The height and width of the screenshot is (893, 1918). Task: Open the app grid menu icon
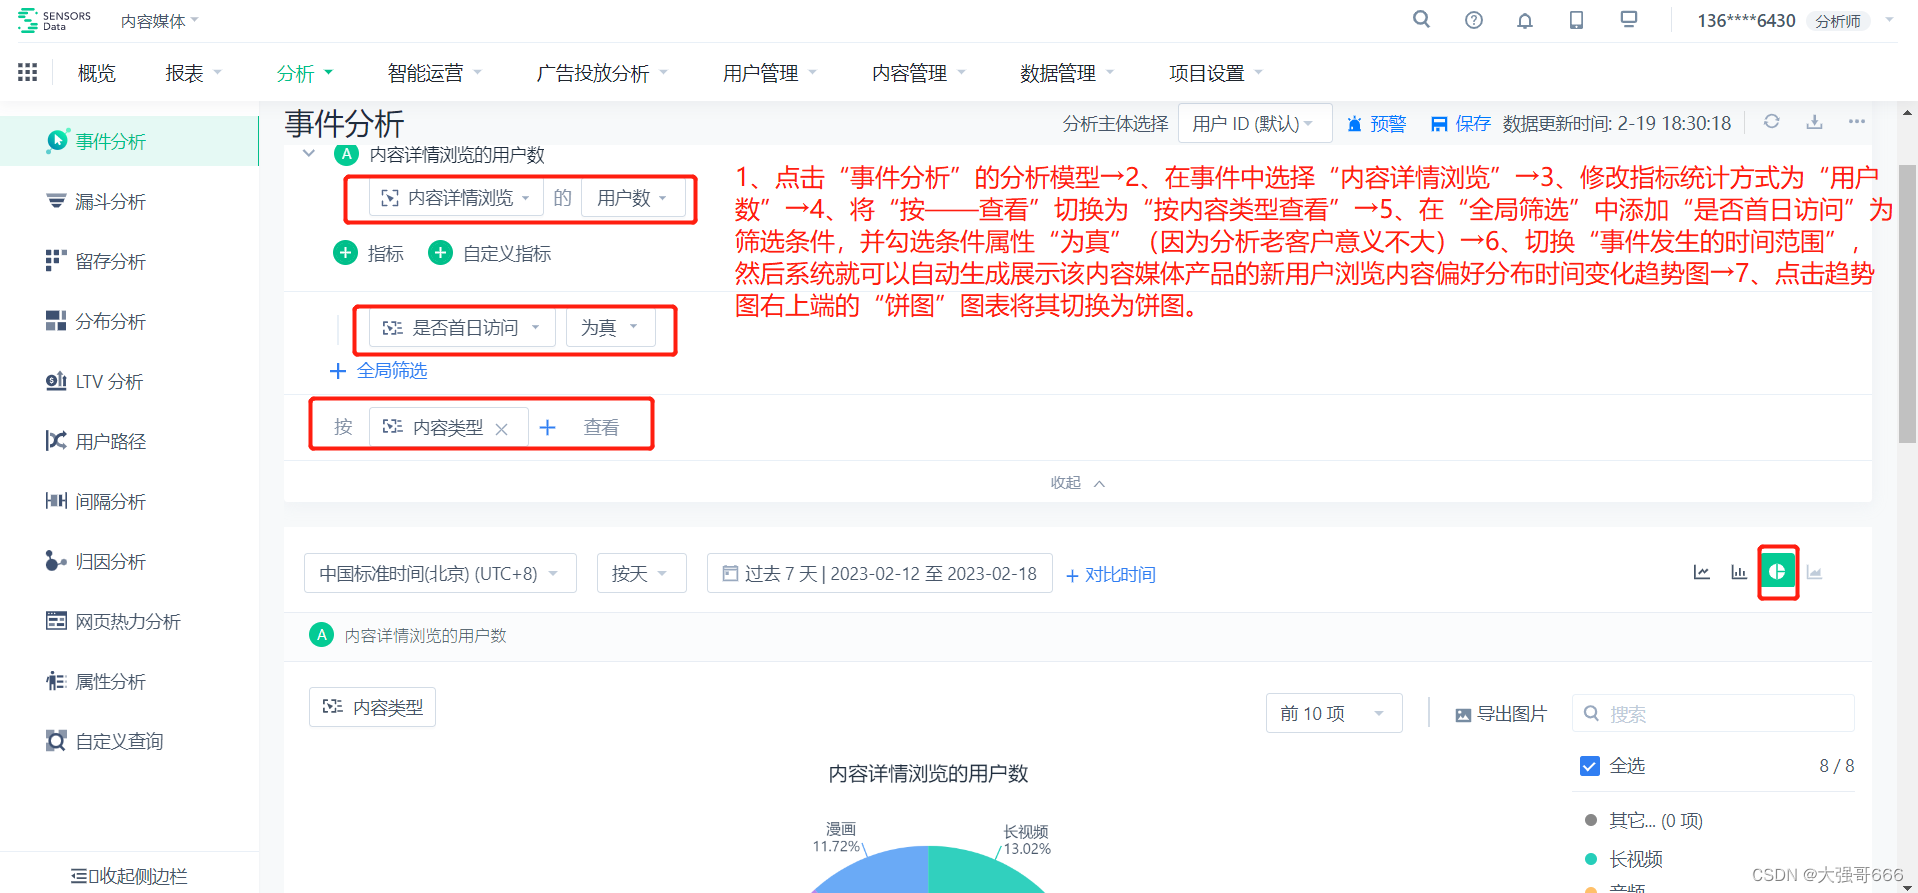(28, 72)
